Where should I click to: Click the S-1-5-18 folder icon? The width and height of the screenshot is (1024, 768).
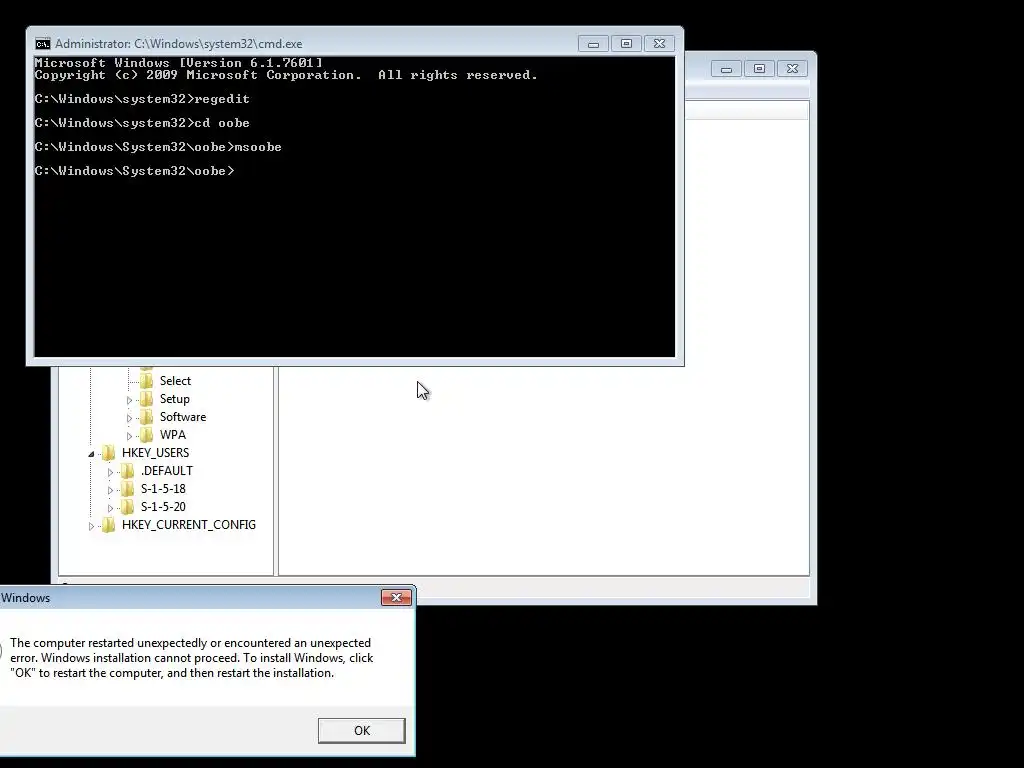[128, 488]
